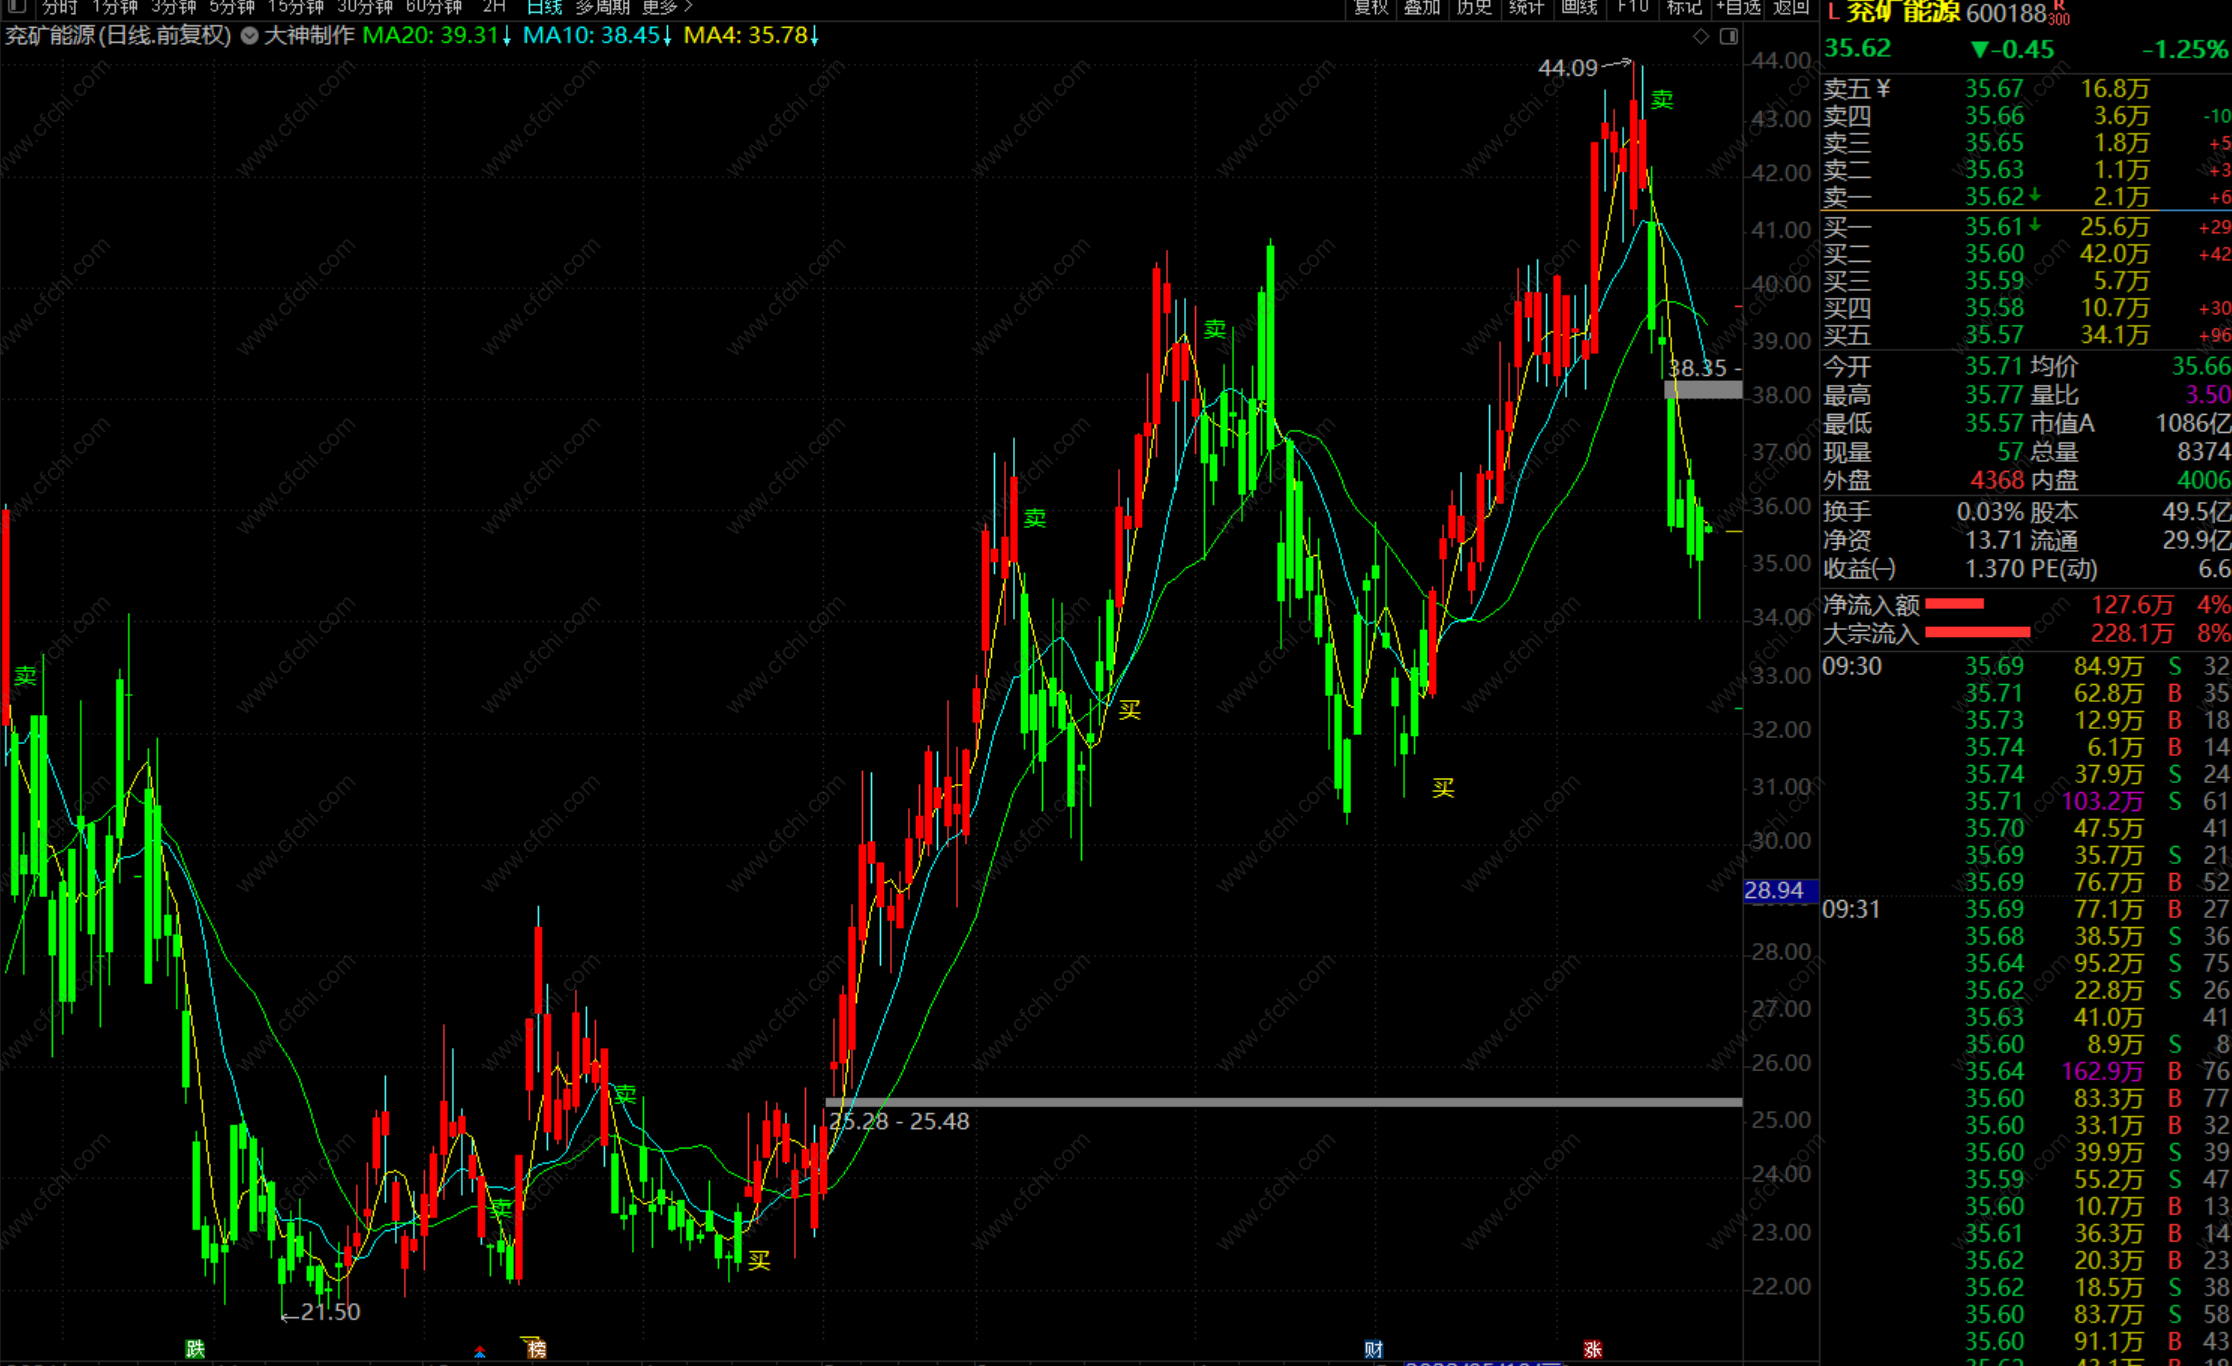The height and width of the screenshot is (1366, 2232).
Task: Toggle 画线 drawing mode
Action: click(1579, 7)
